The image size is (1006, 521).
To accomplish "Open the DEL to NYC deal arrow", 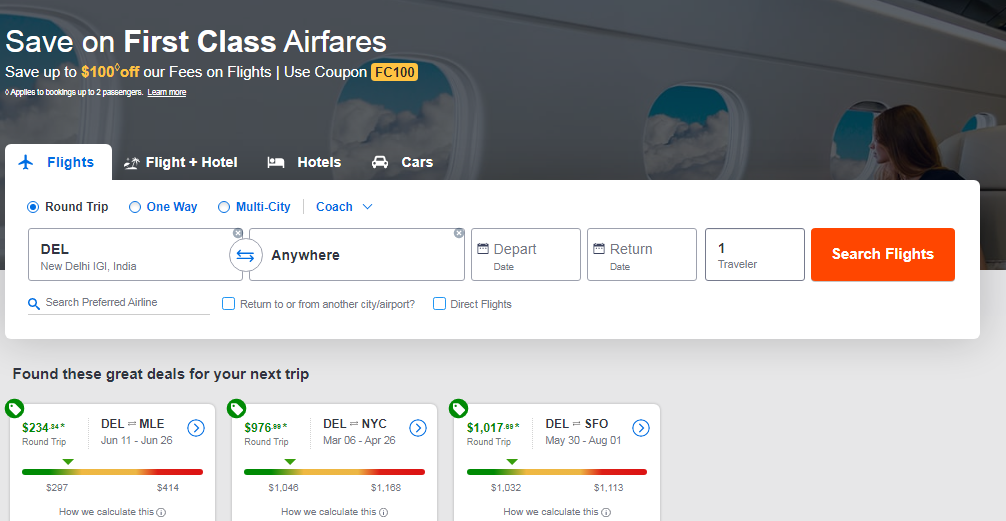I will click(x=418, y=428).
